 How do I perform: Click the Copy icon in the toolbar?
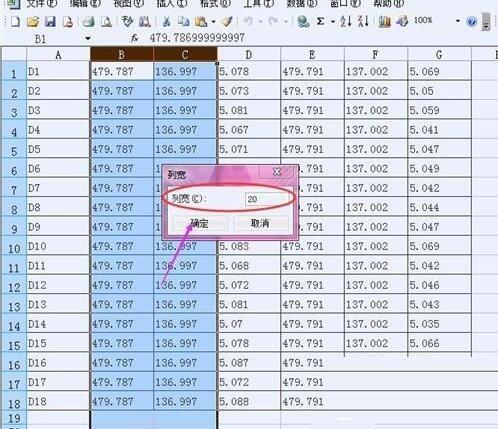tap(183, 22)
